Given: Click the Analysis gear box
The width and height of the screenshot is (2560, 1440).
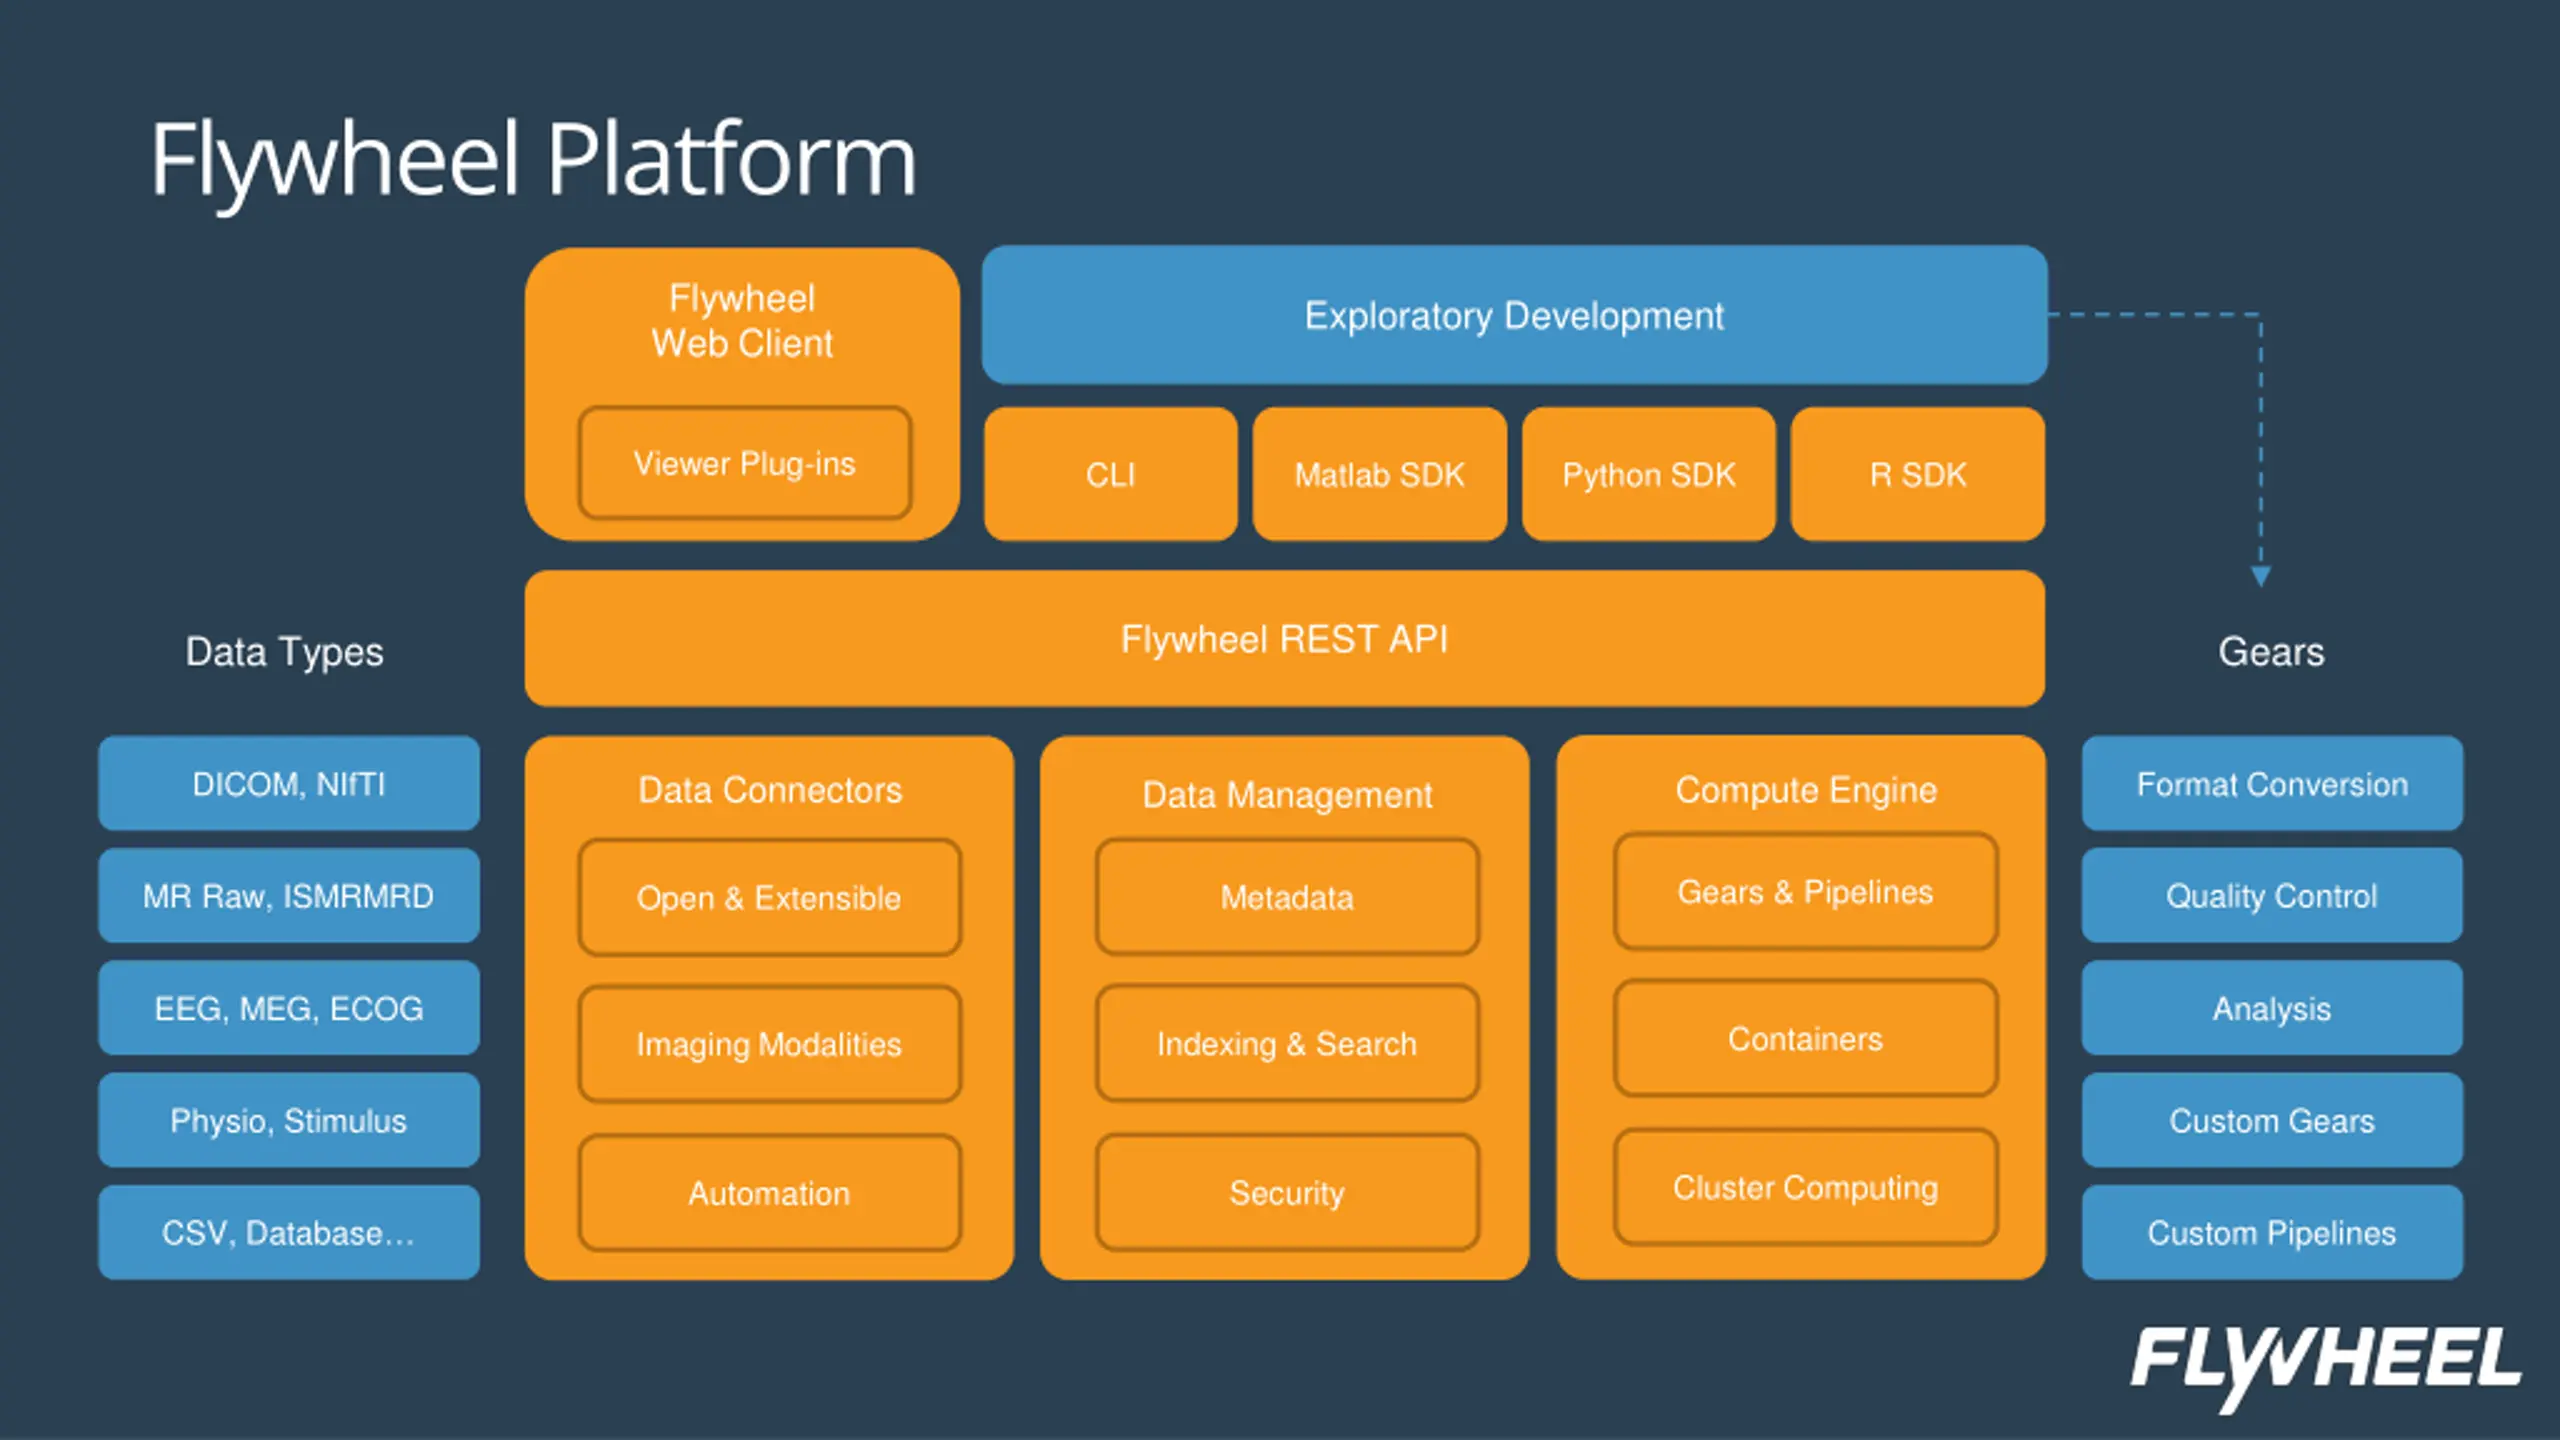Looking at the screenshot, I should click(x=2272, y=1008).
